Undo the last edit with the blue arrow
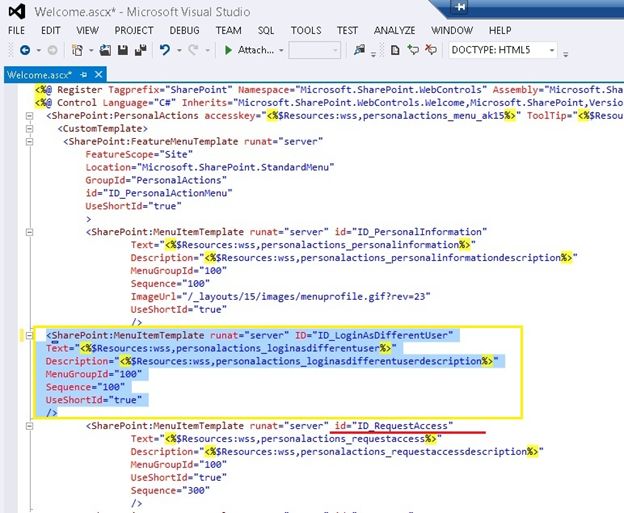 pyautogui.click(x=165, y=50)
